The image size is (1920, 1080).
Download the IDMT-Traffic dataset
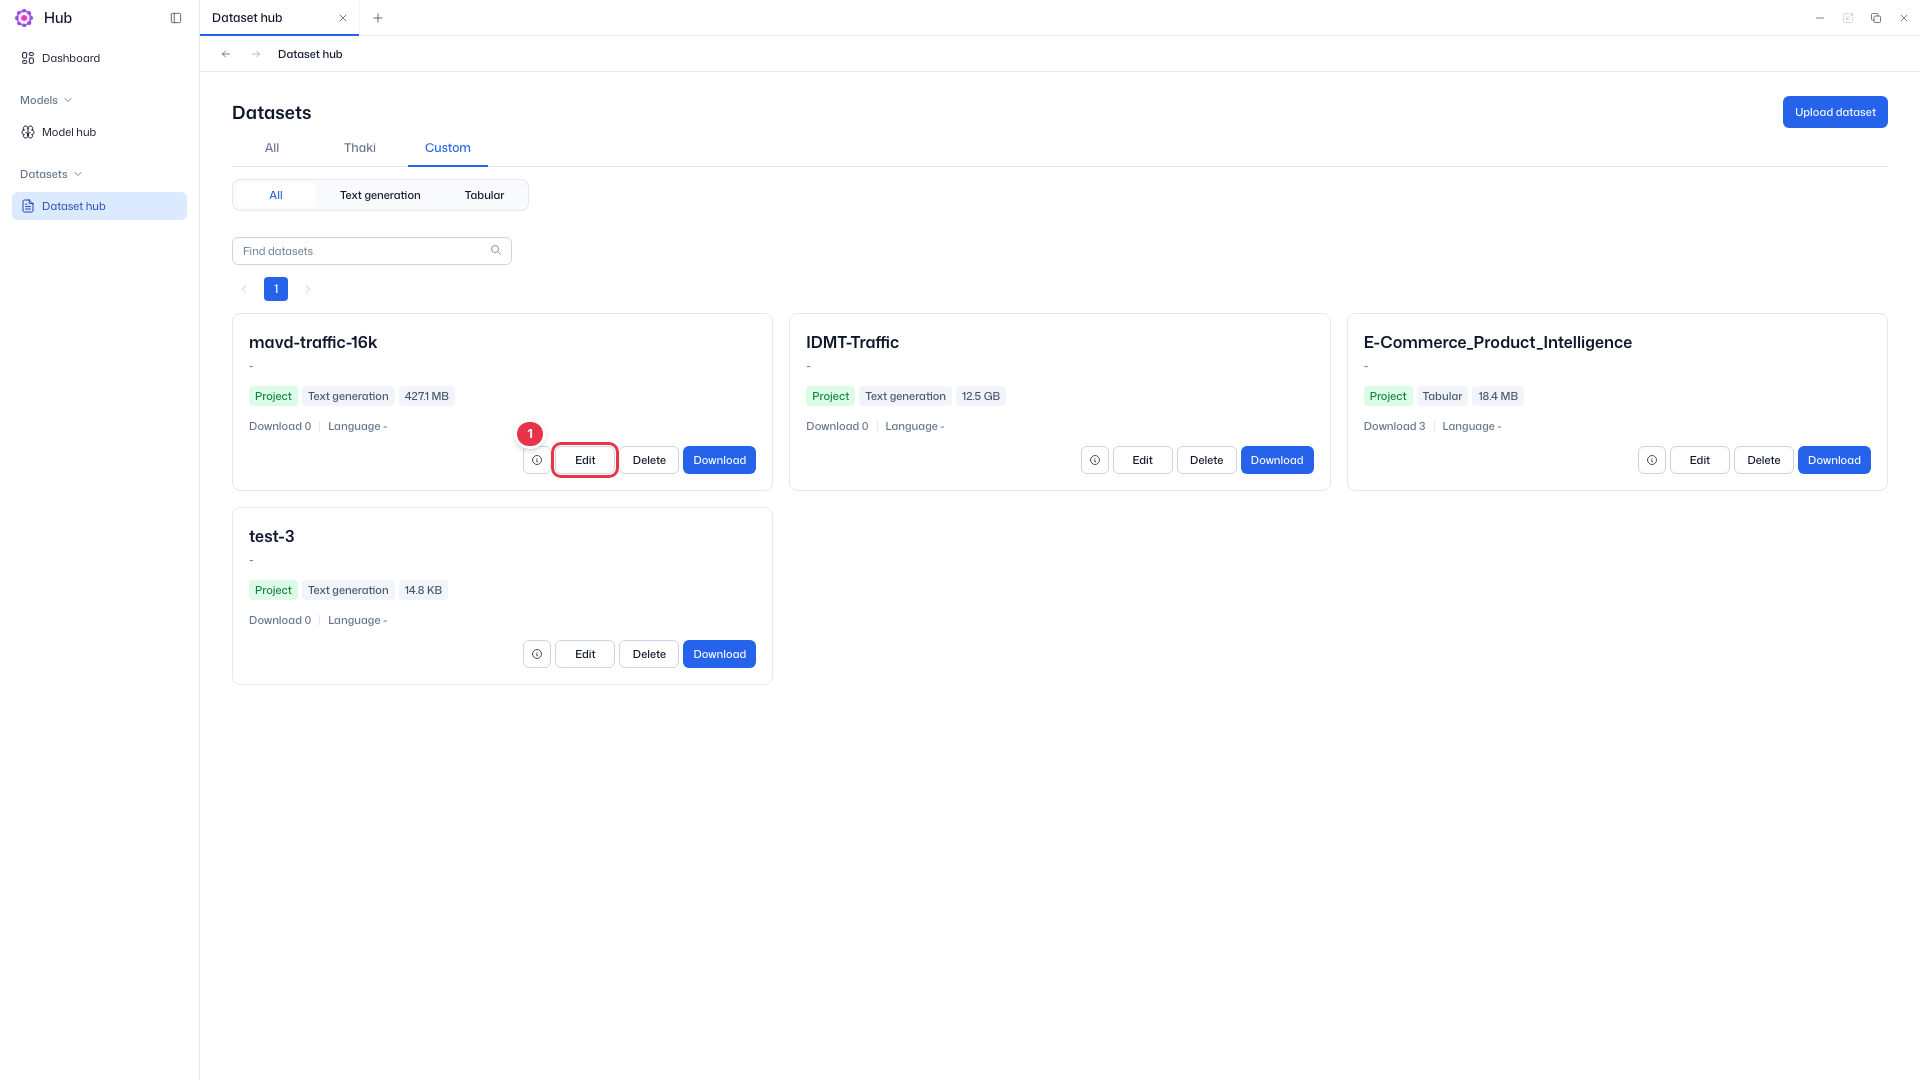(x=1277, y=460)
